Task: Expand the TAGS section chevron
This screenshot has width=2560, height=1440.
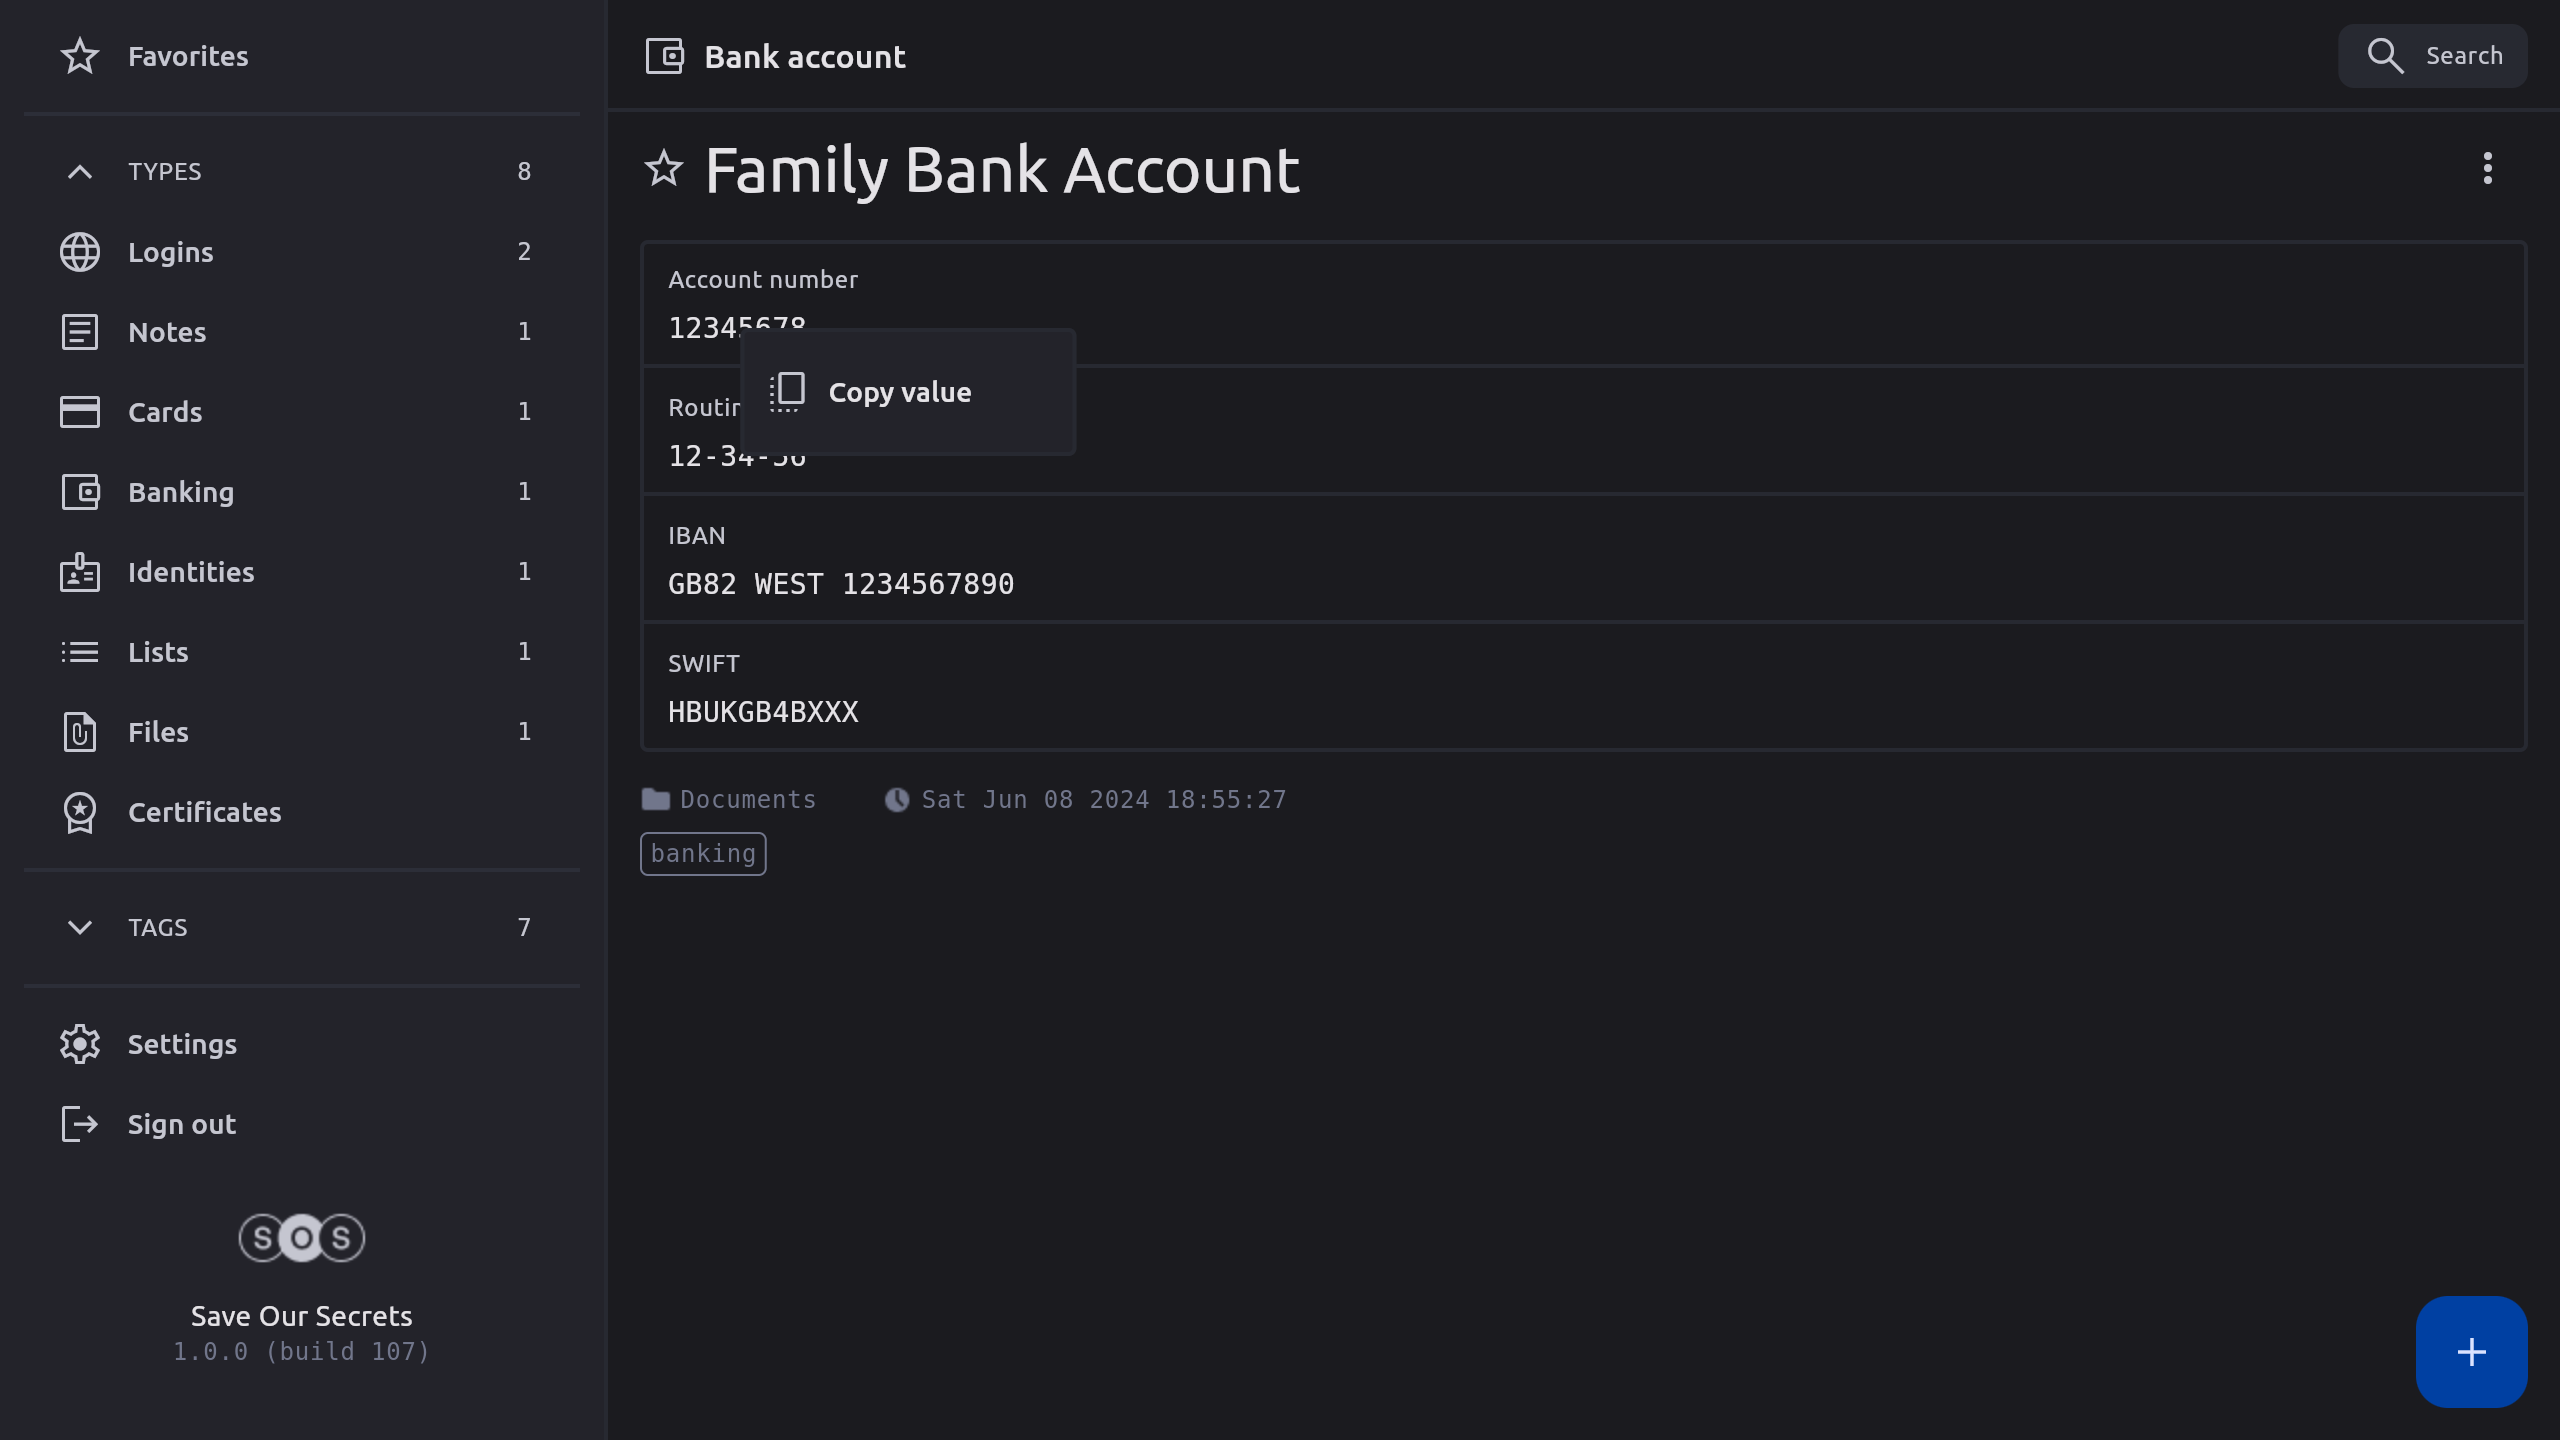Action: 80,928
